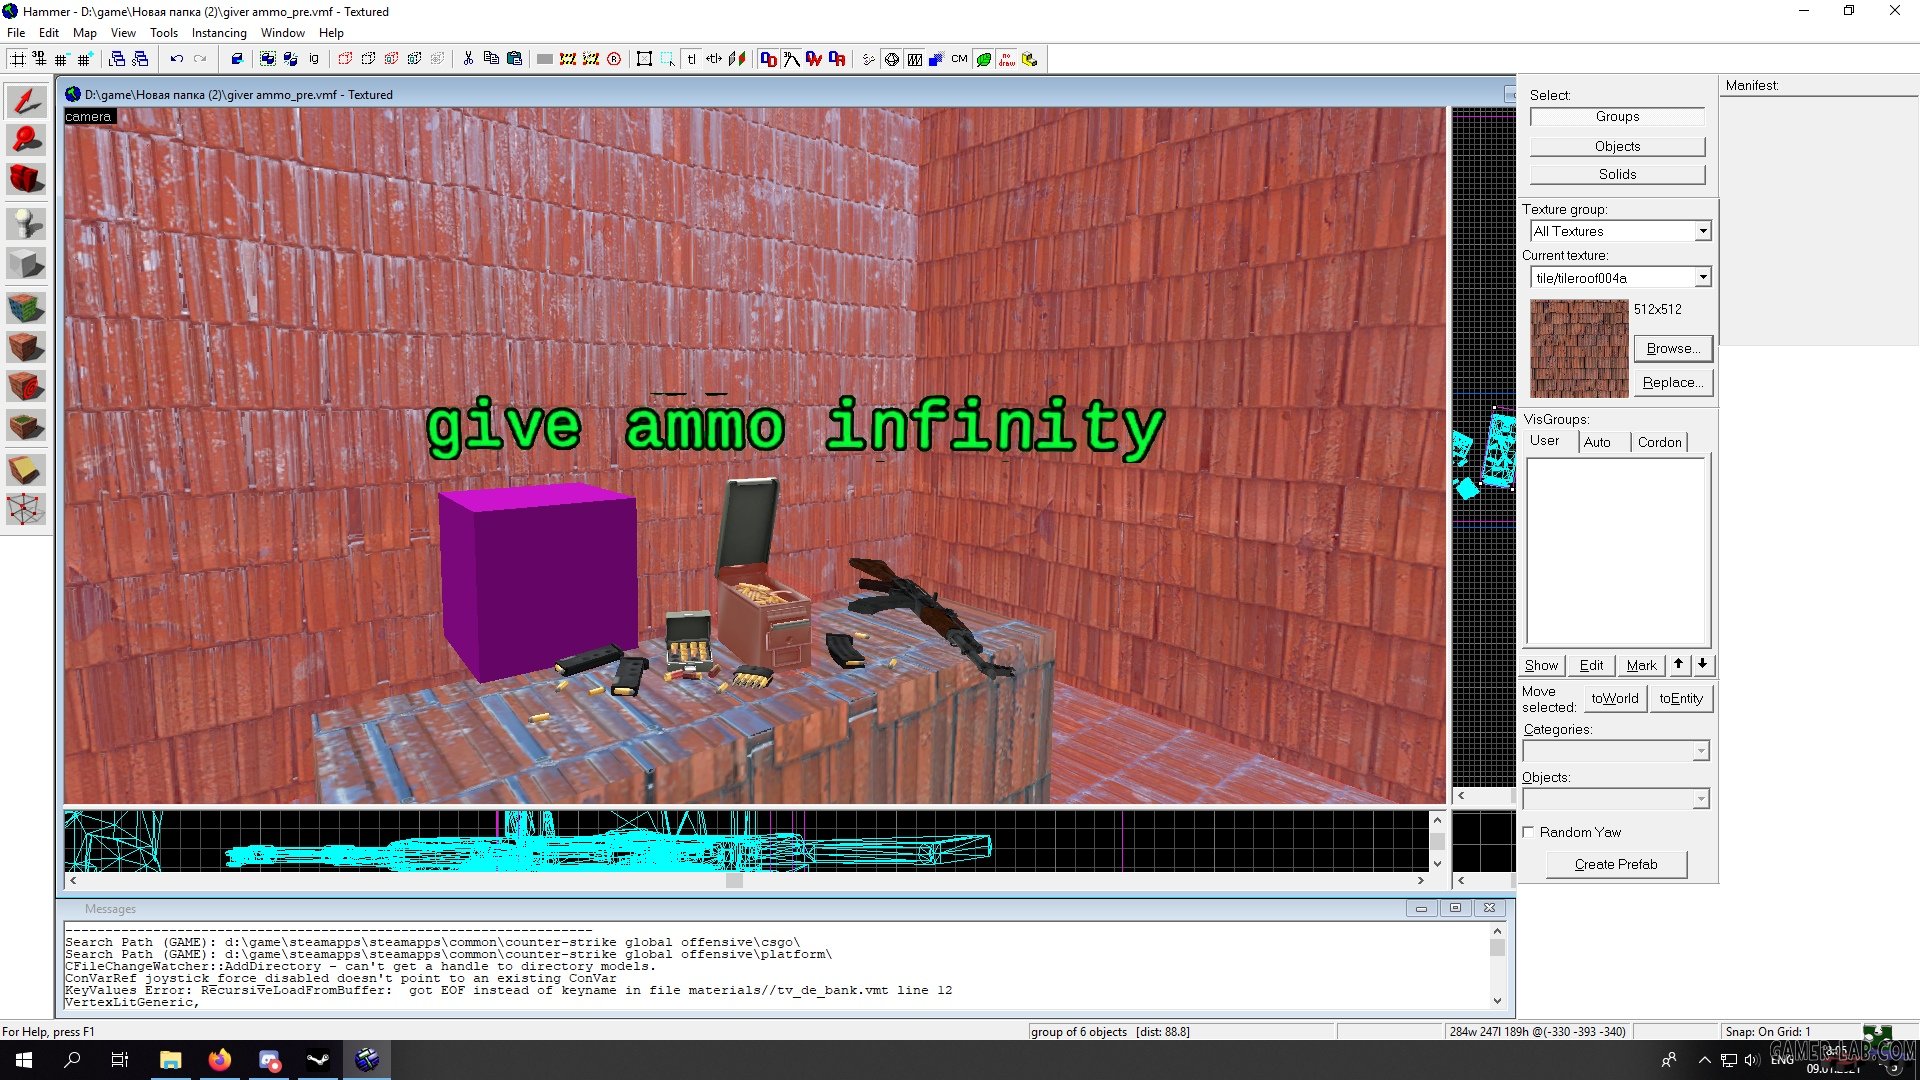
Task: Switch to the Auto VisGroups tab
Action: (1597, 442)
